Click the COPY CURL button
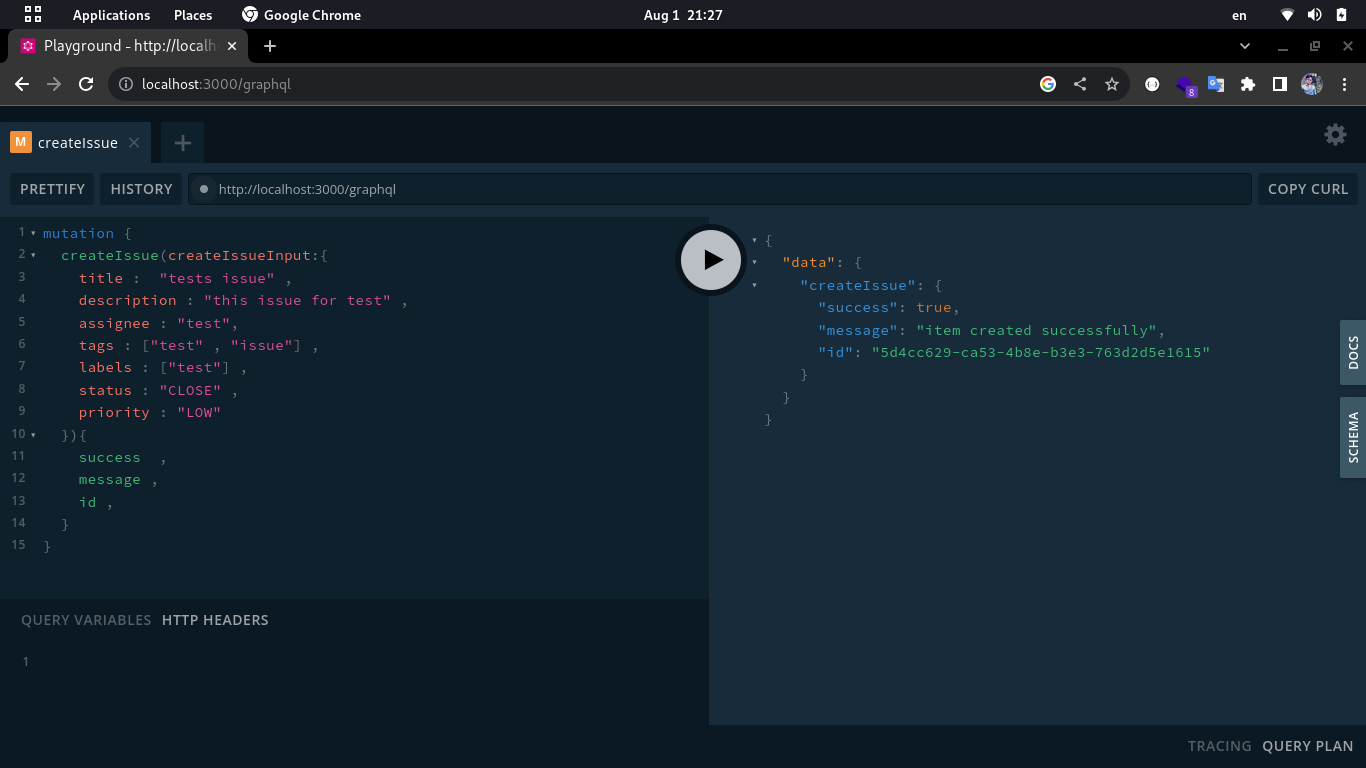The height and width of the screenshot is (768, 1366). coord(1308,189)
